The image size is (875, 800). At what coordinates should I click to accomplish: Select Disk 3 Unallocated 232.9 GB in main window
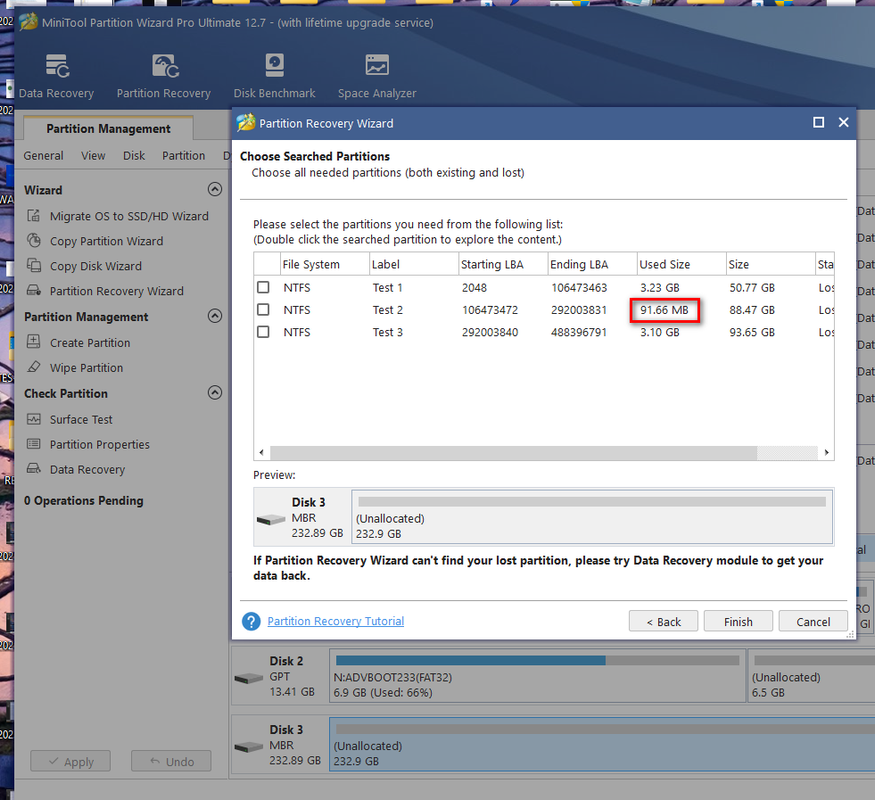click(x=602, y=745)
